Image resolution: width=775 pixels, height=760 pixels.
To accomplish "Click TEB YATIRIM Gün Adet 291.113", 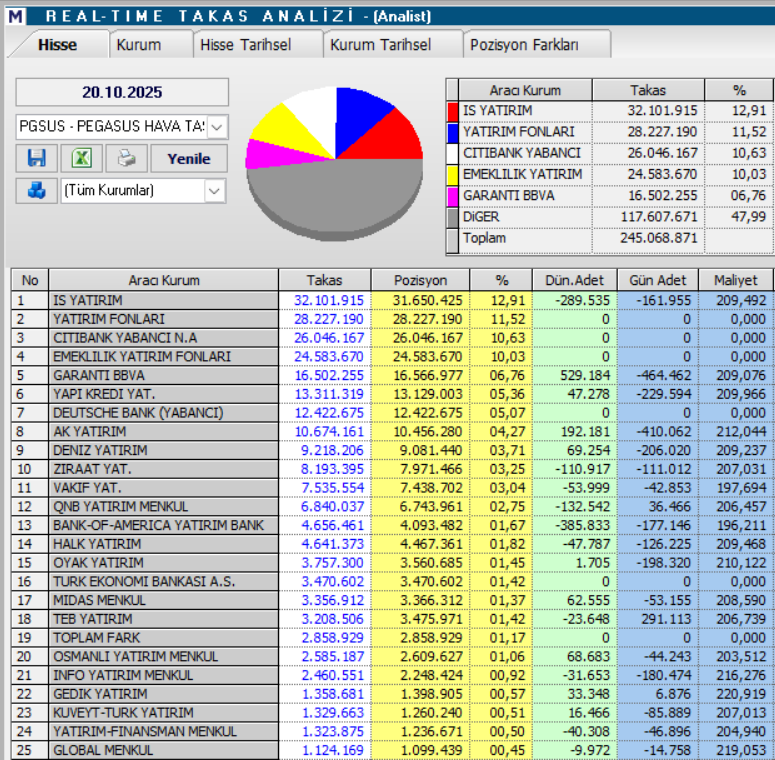I will [x=666, y=619].
